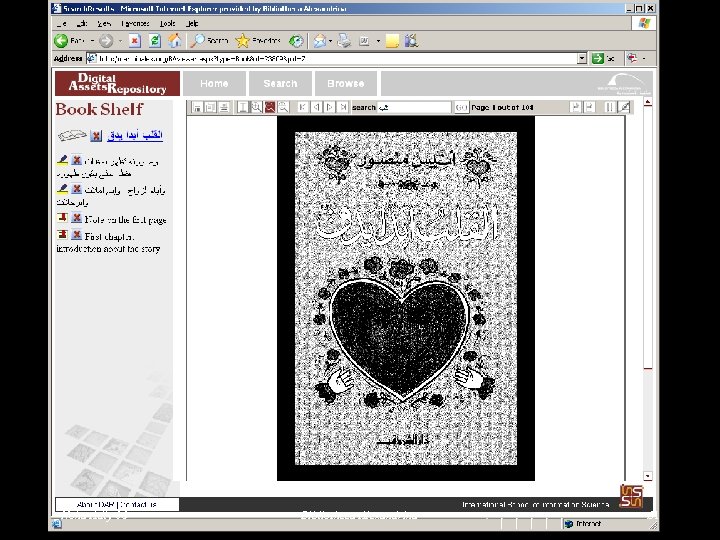Image resolution: width=720 pixels, height=540 pixels.
Task: Click the first yellow highlighter annotation icon
Action: 62,160
